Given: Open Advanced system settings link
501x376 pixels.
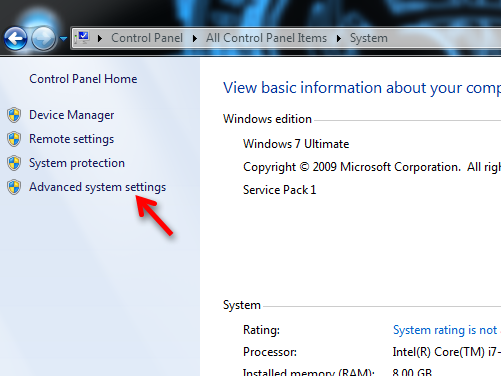Looking at the screenshot, I should pyautogui.click(x=98, y=187).
